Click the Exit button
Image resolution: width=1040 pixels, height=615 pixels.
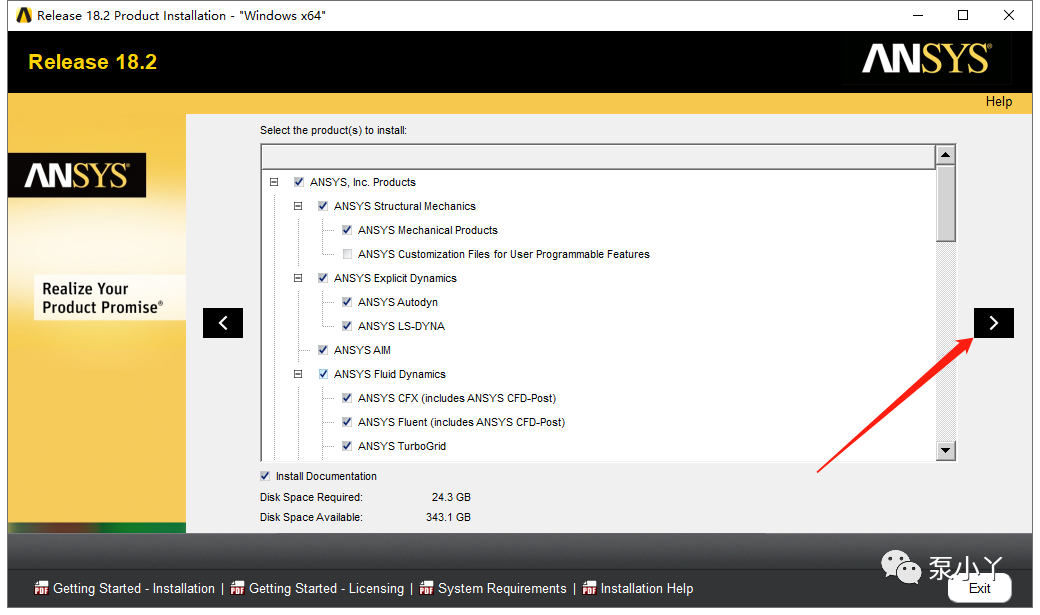point(980,588)
